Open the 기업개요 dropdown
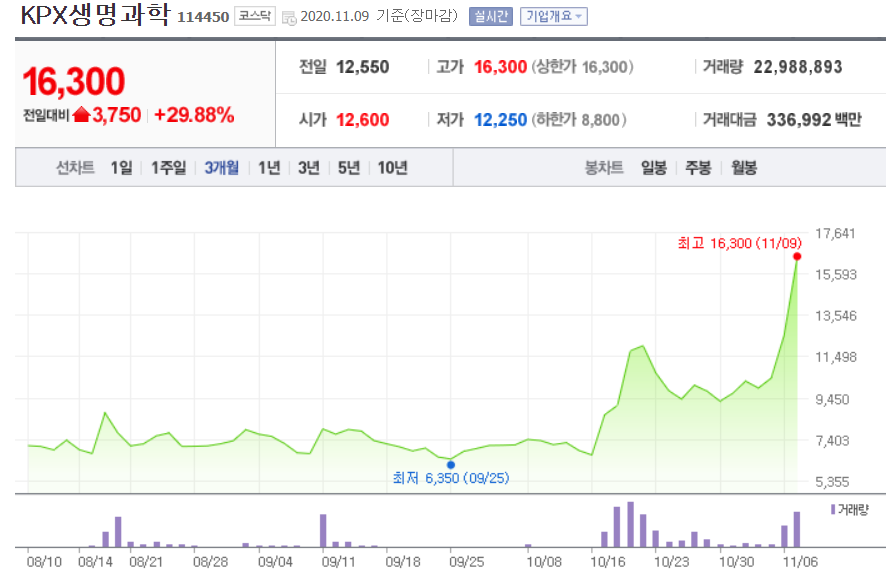The image size is (886, 586). 554,16
